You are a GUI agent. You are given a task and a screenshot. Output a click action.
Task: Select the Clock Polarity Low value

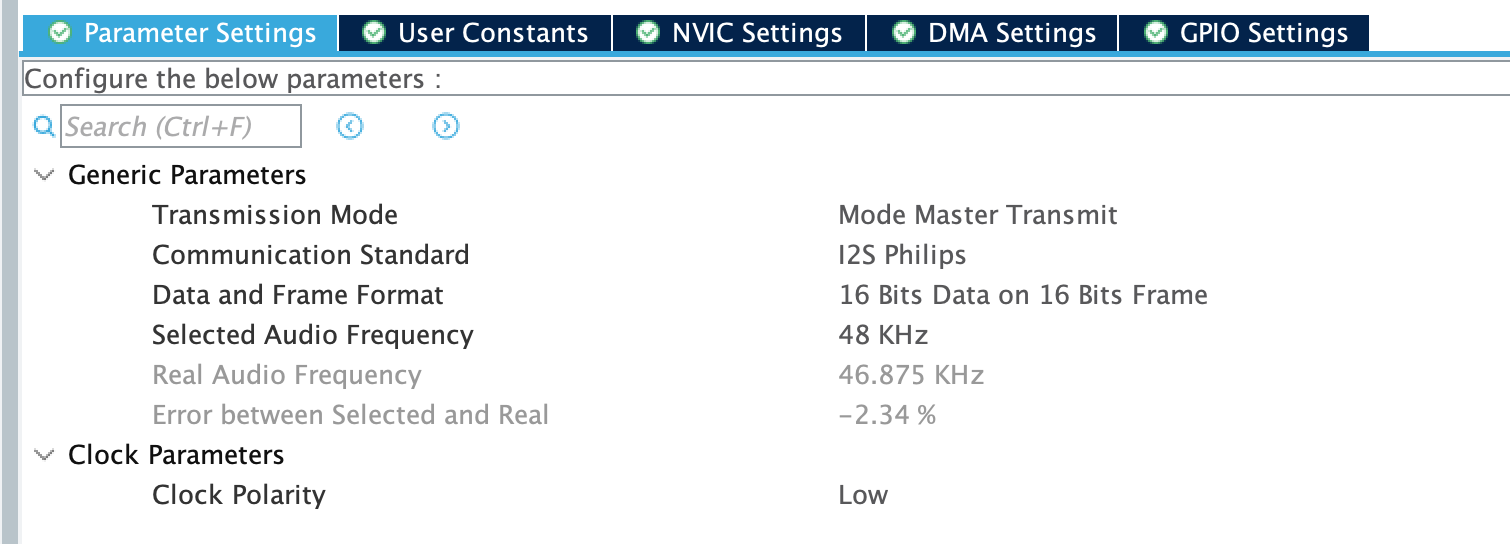coord(863,495)
